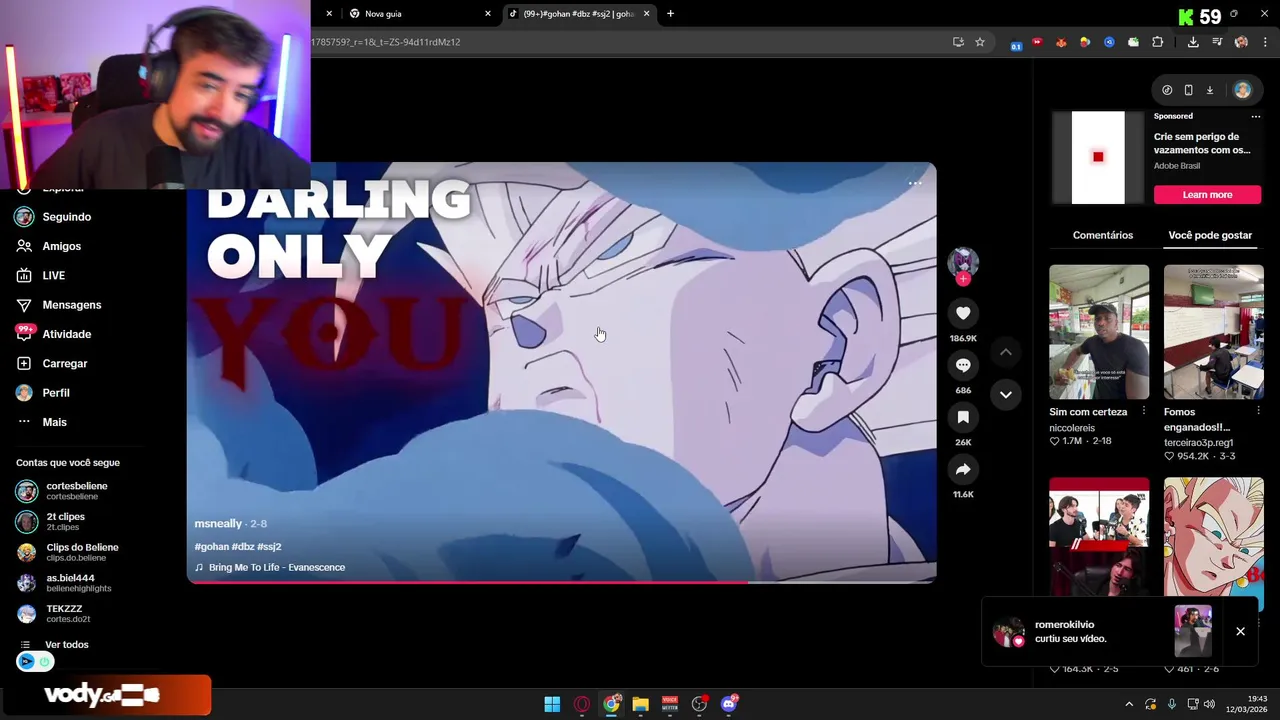Open File Explorer from taskbar
Image resolution: width=1280 pixels, height=720 pixels.
coord(640,704)
